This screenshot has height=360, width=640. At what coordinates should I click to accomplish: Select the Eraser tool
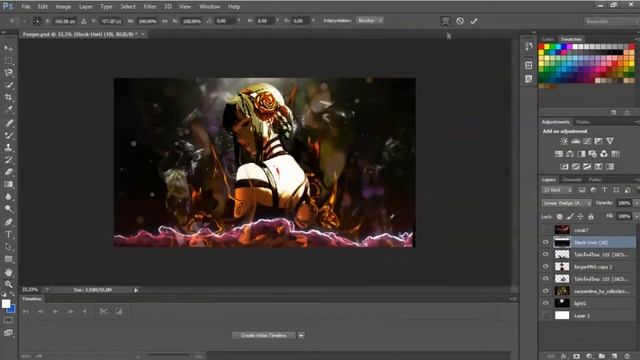8,172
